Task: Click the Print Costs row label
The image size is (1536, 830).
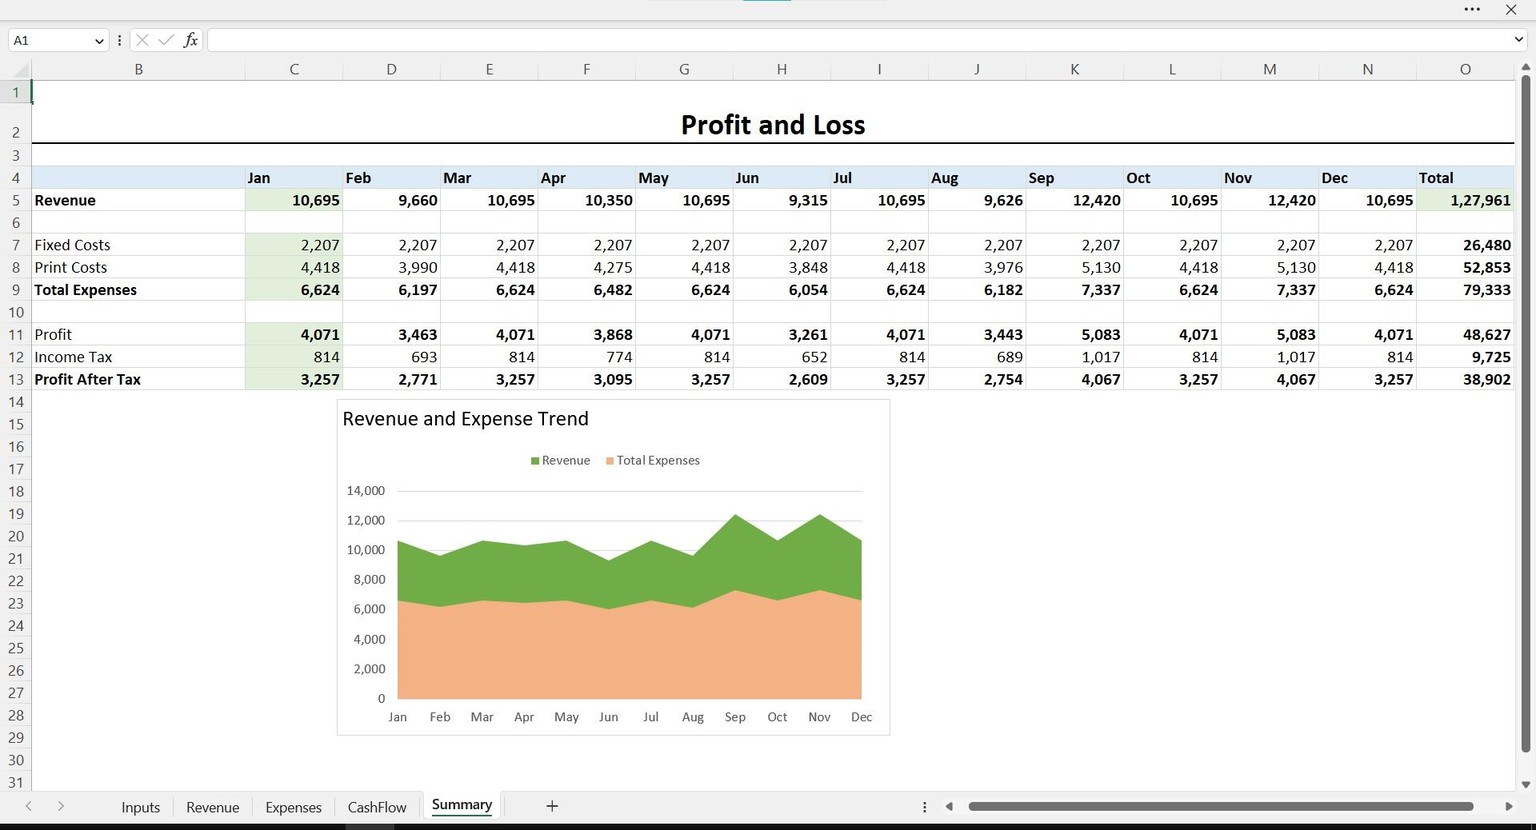Action: click(70, 268)
